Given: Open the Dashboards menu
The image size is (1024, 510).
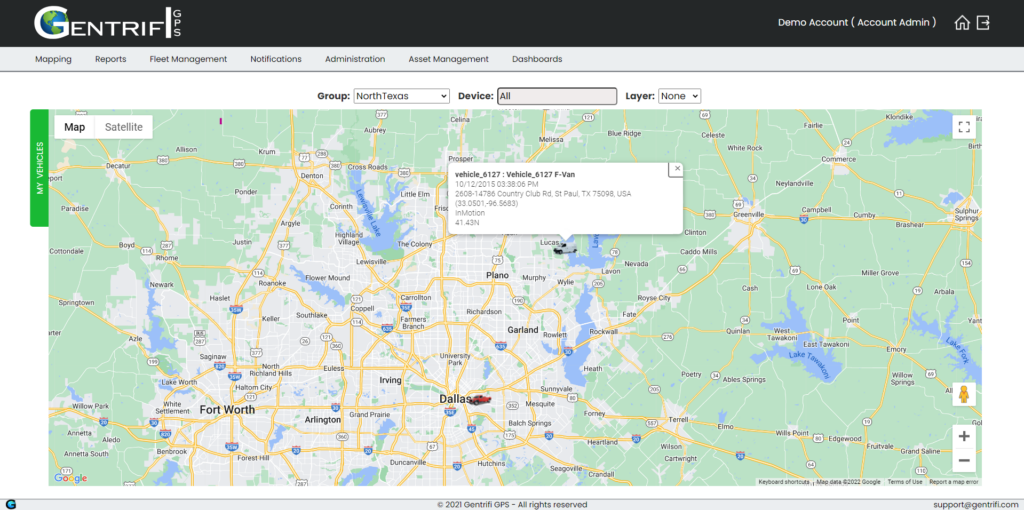Looking at the screenshot, I should tap(537, 59).
